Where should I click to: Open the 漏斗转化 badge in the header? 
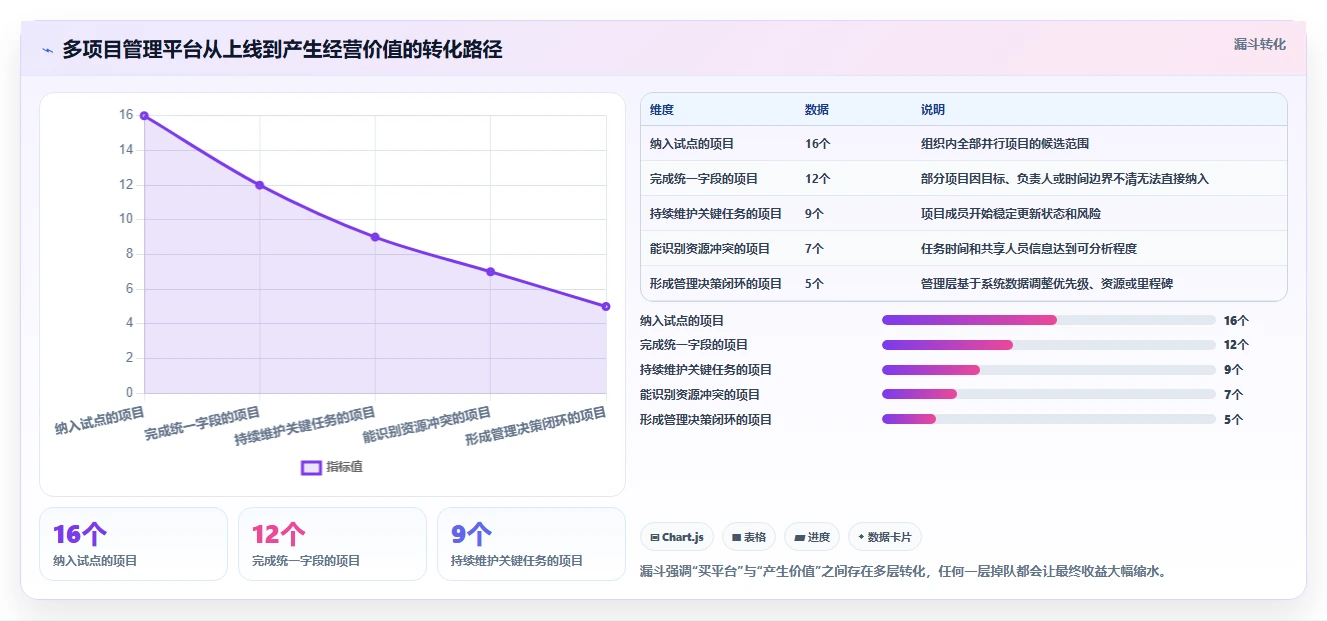tap(1259, 45)
